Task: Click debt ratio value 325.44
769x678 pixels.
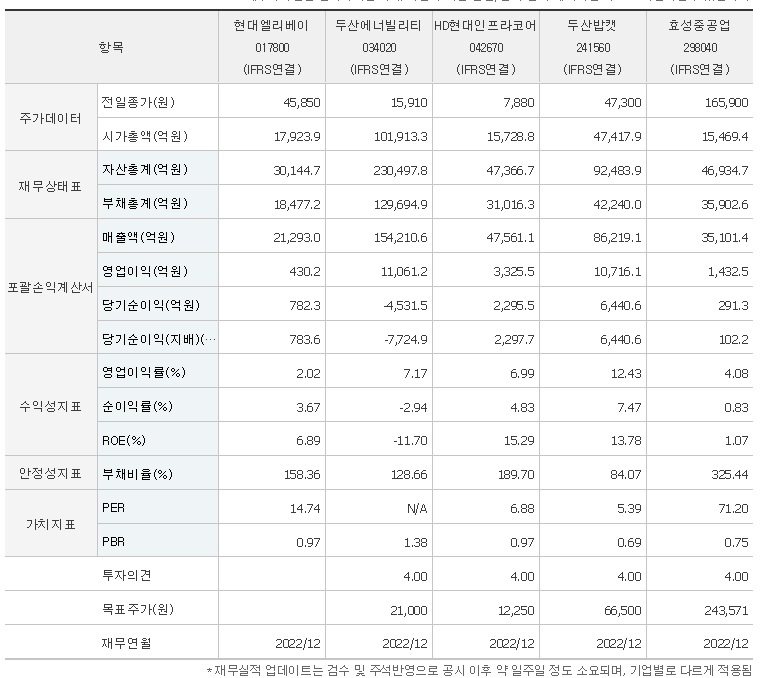Action: tap(730, 475)
